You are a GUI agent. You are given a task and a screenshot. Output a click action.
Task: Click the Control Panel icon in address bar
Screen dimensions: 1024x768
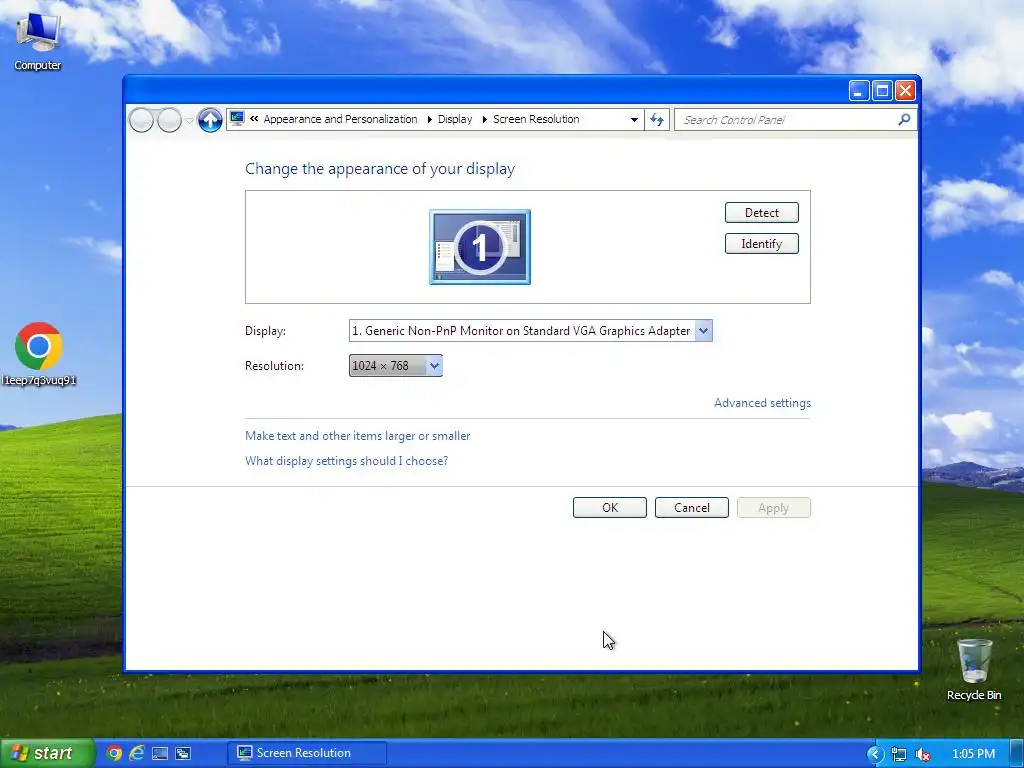237,119
